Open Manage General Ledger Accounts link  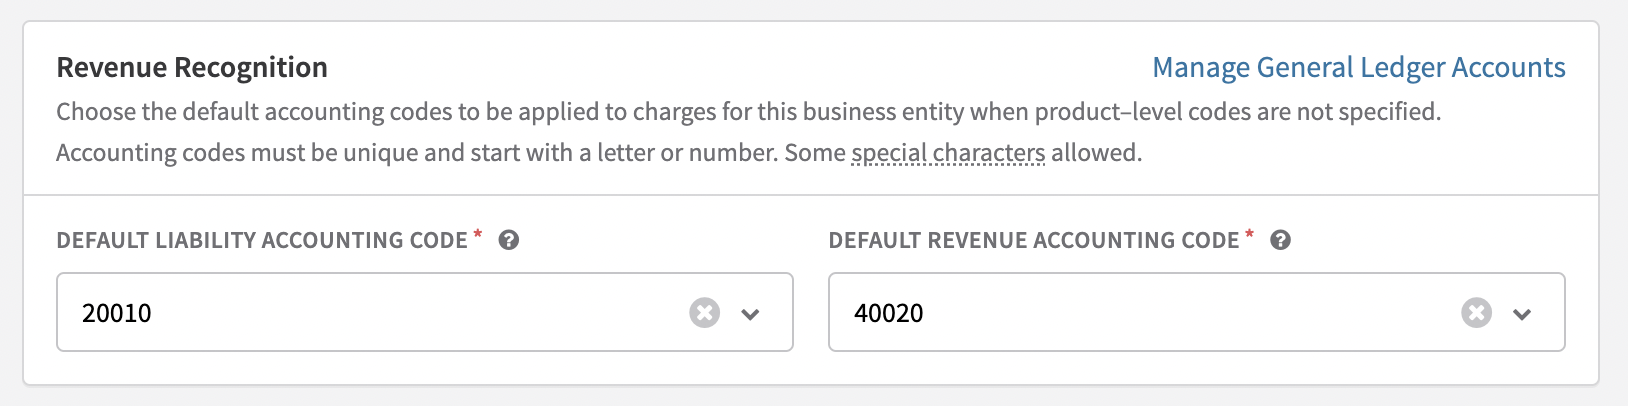click(x=1359, y=67)
